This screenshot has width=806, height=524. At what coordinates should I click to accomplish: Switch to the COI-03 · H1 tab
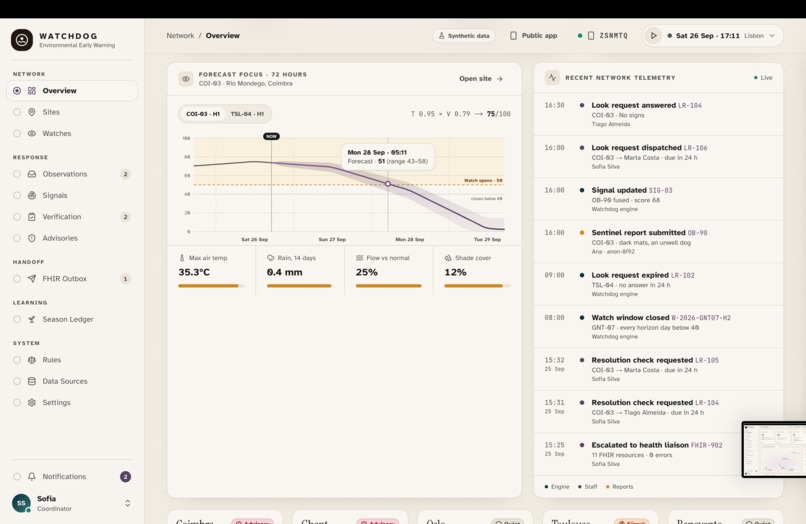pos(203,114)
